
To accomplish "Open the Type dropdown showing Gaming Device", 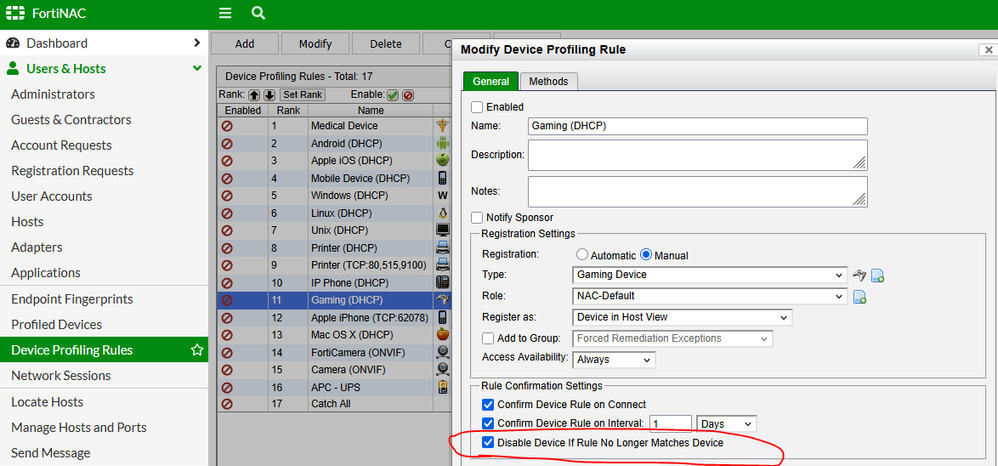I will point(710,275).
